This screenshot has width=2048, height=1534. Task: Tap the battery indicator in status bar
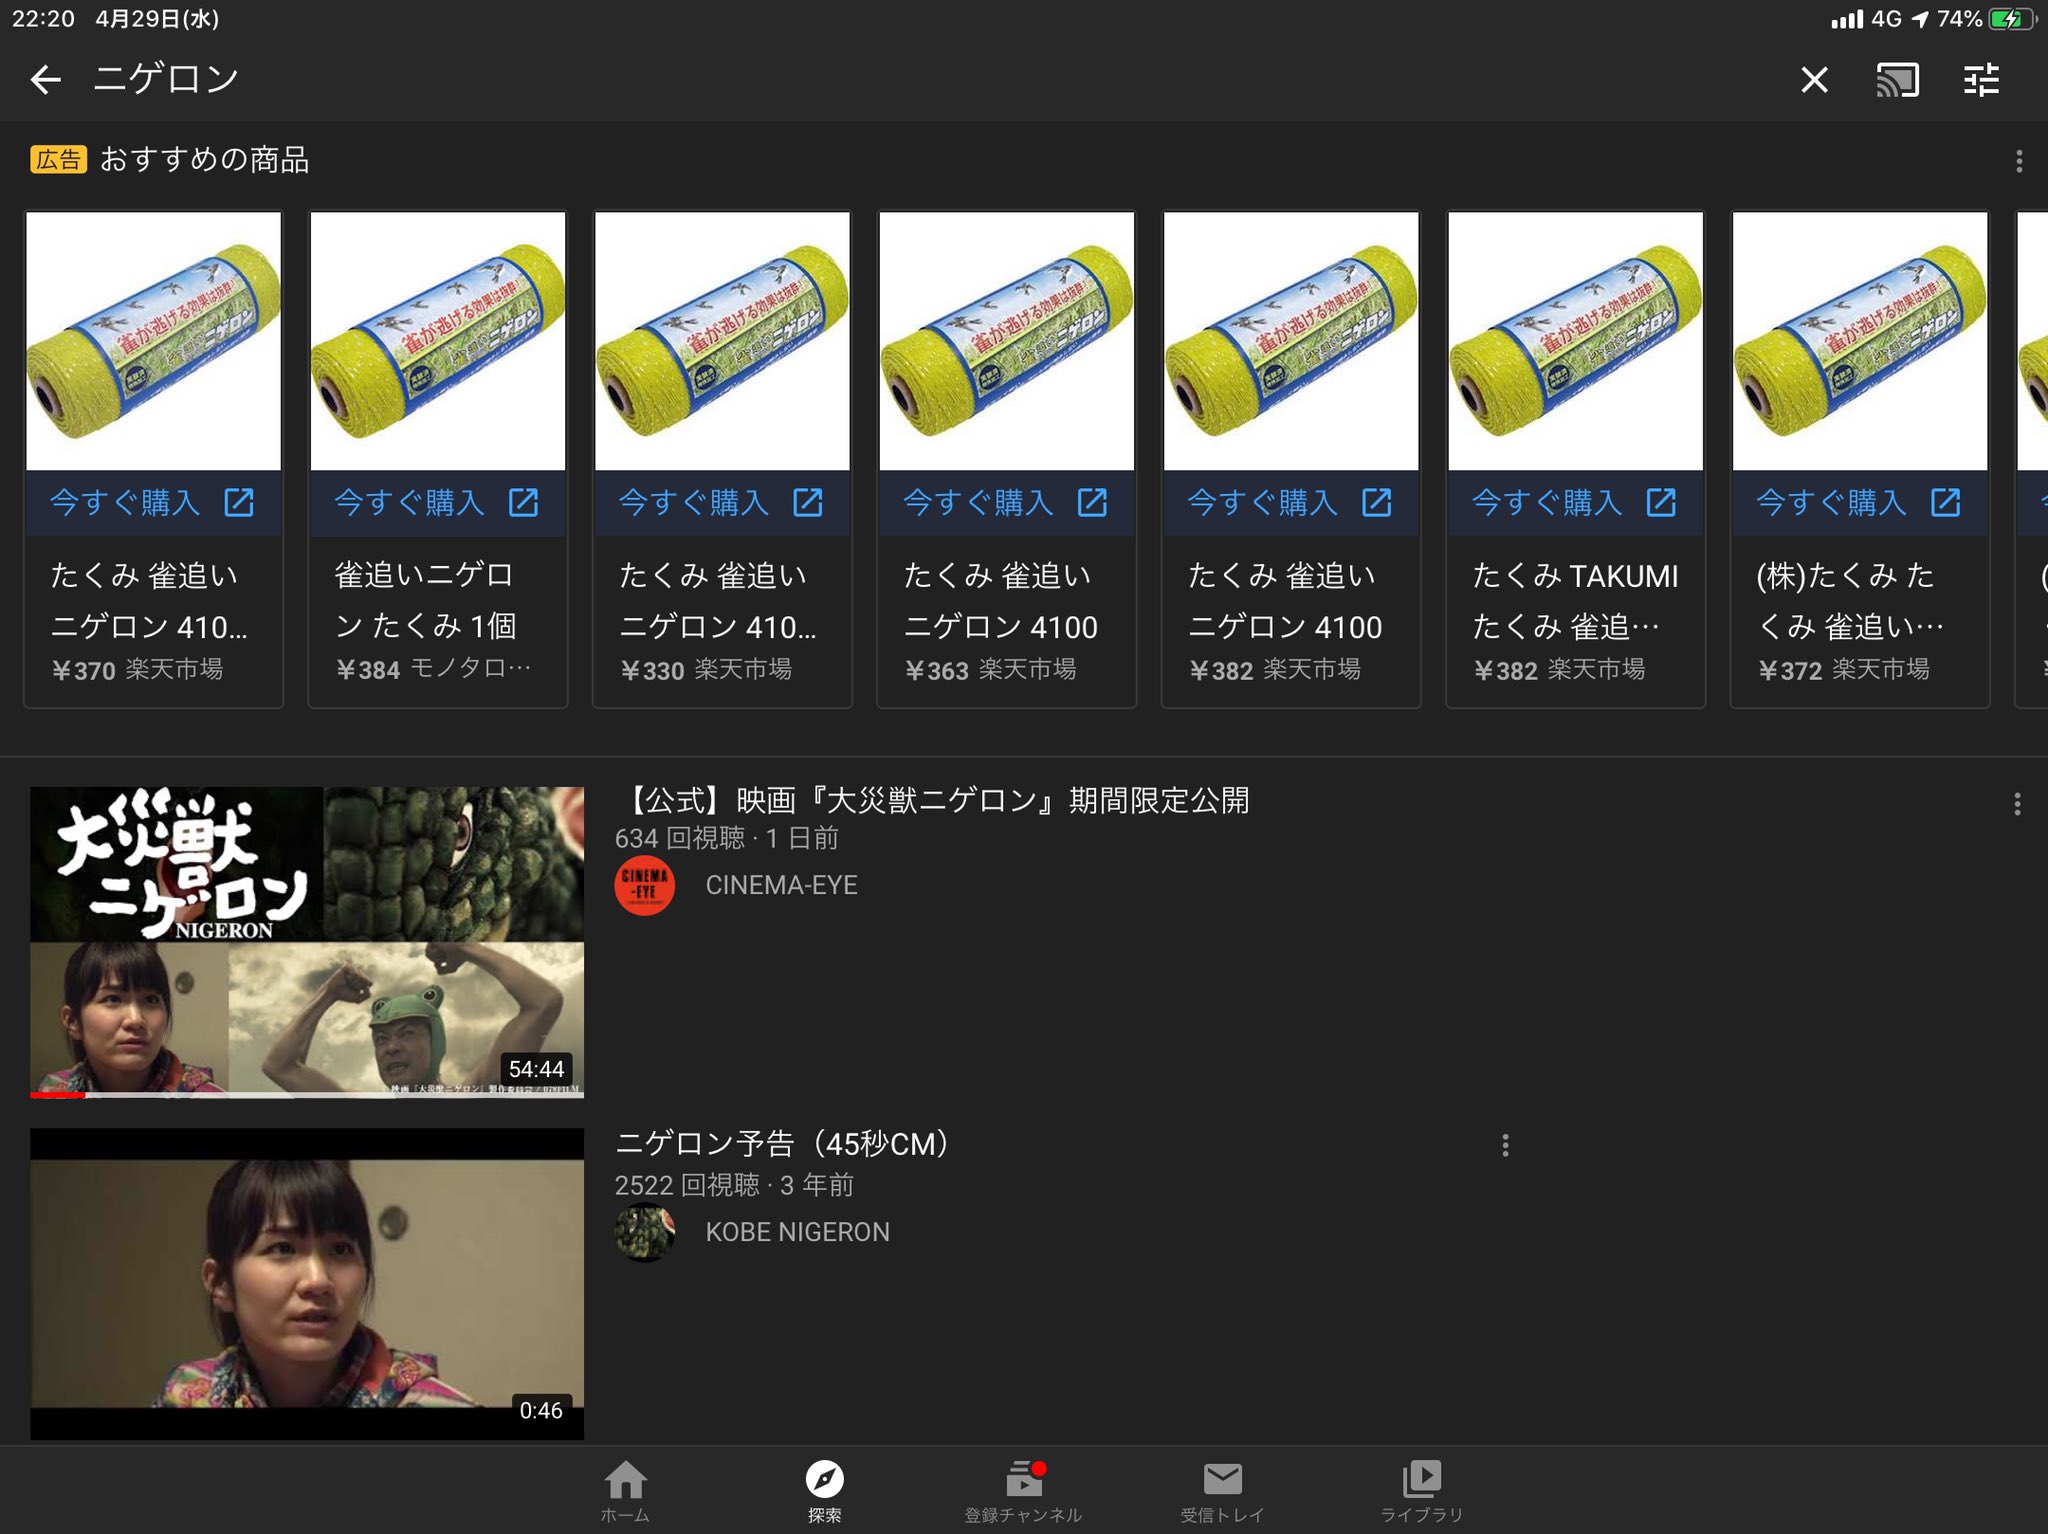click(x=2011, y=19)
